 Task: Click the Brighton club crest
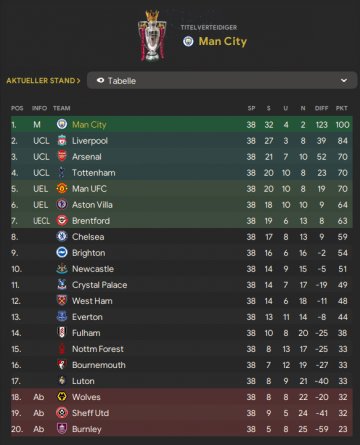coord(62,253)
